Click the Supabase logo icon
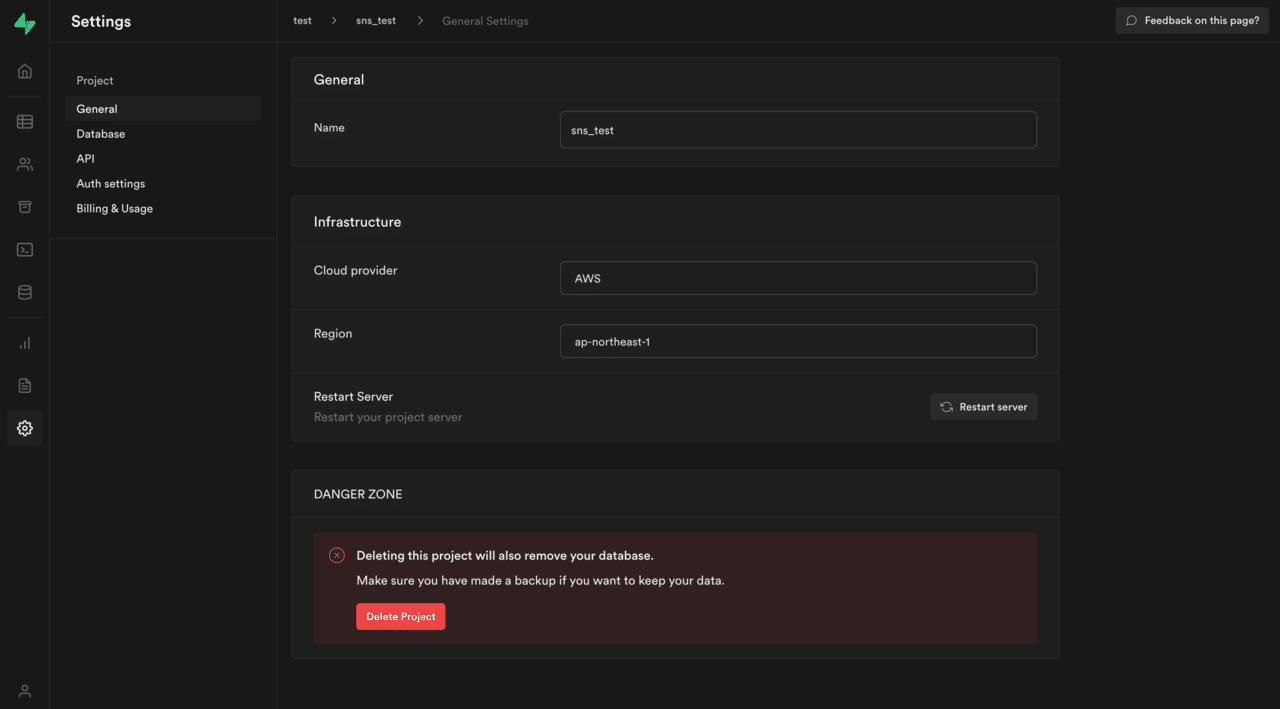Viewport: 1280px width, 709px height. pos(25,24)
